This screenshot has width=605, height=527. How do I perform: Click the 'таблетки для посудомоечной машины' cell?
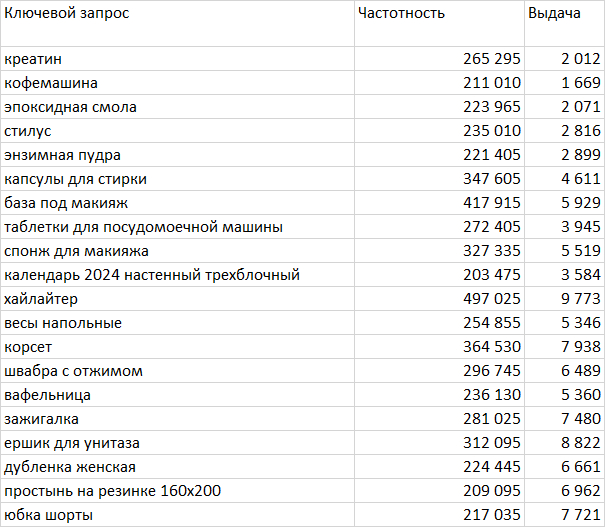(143, 227)
